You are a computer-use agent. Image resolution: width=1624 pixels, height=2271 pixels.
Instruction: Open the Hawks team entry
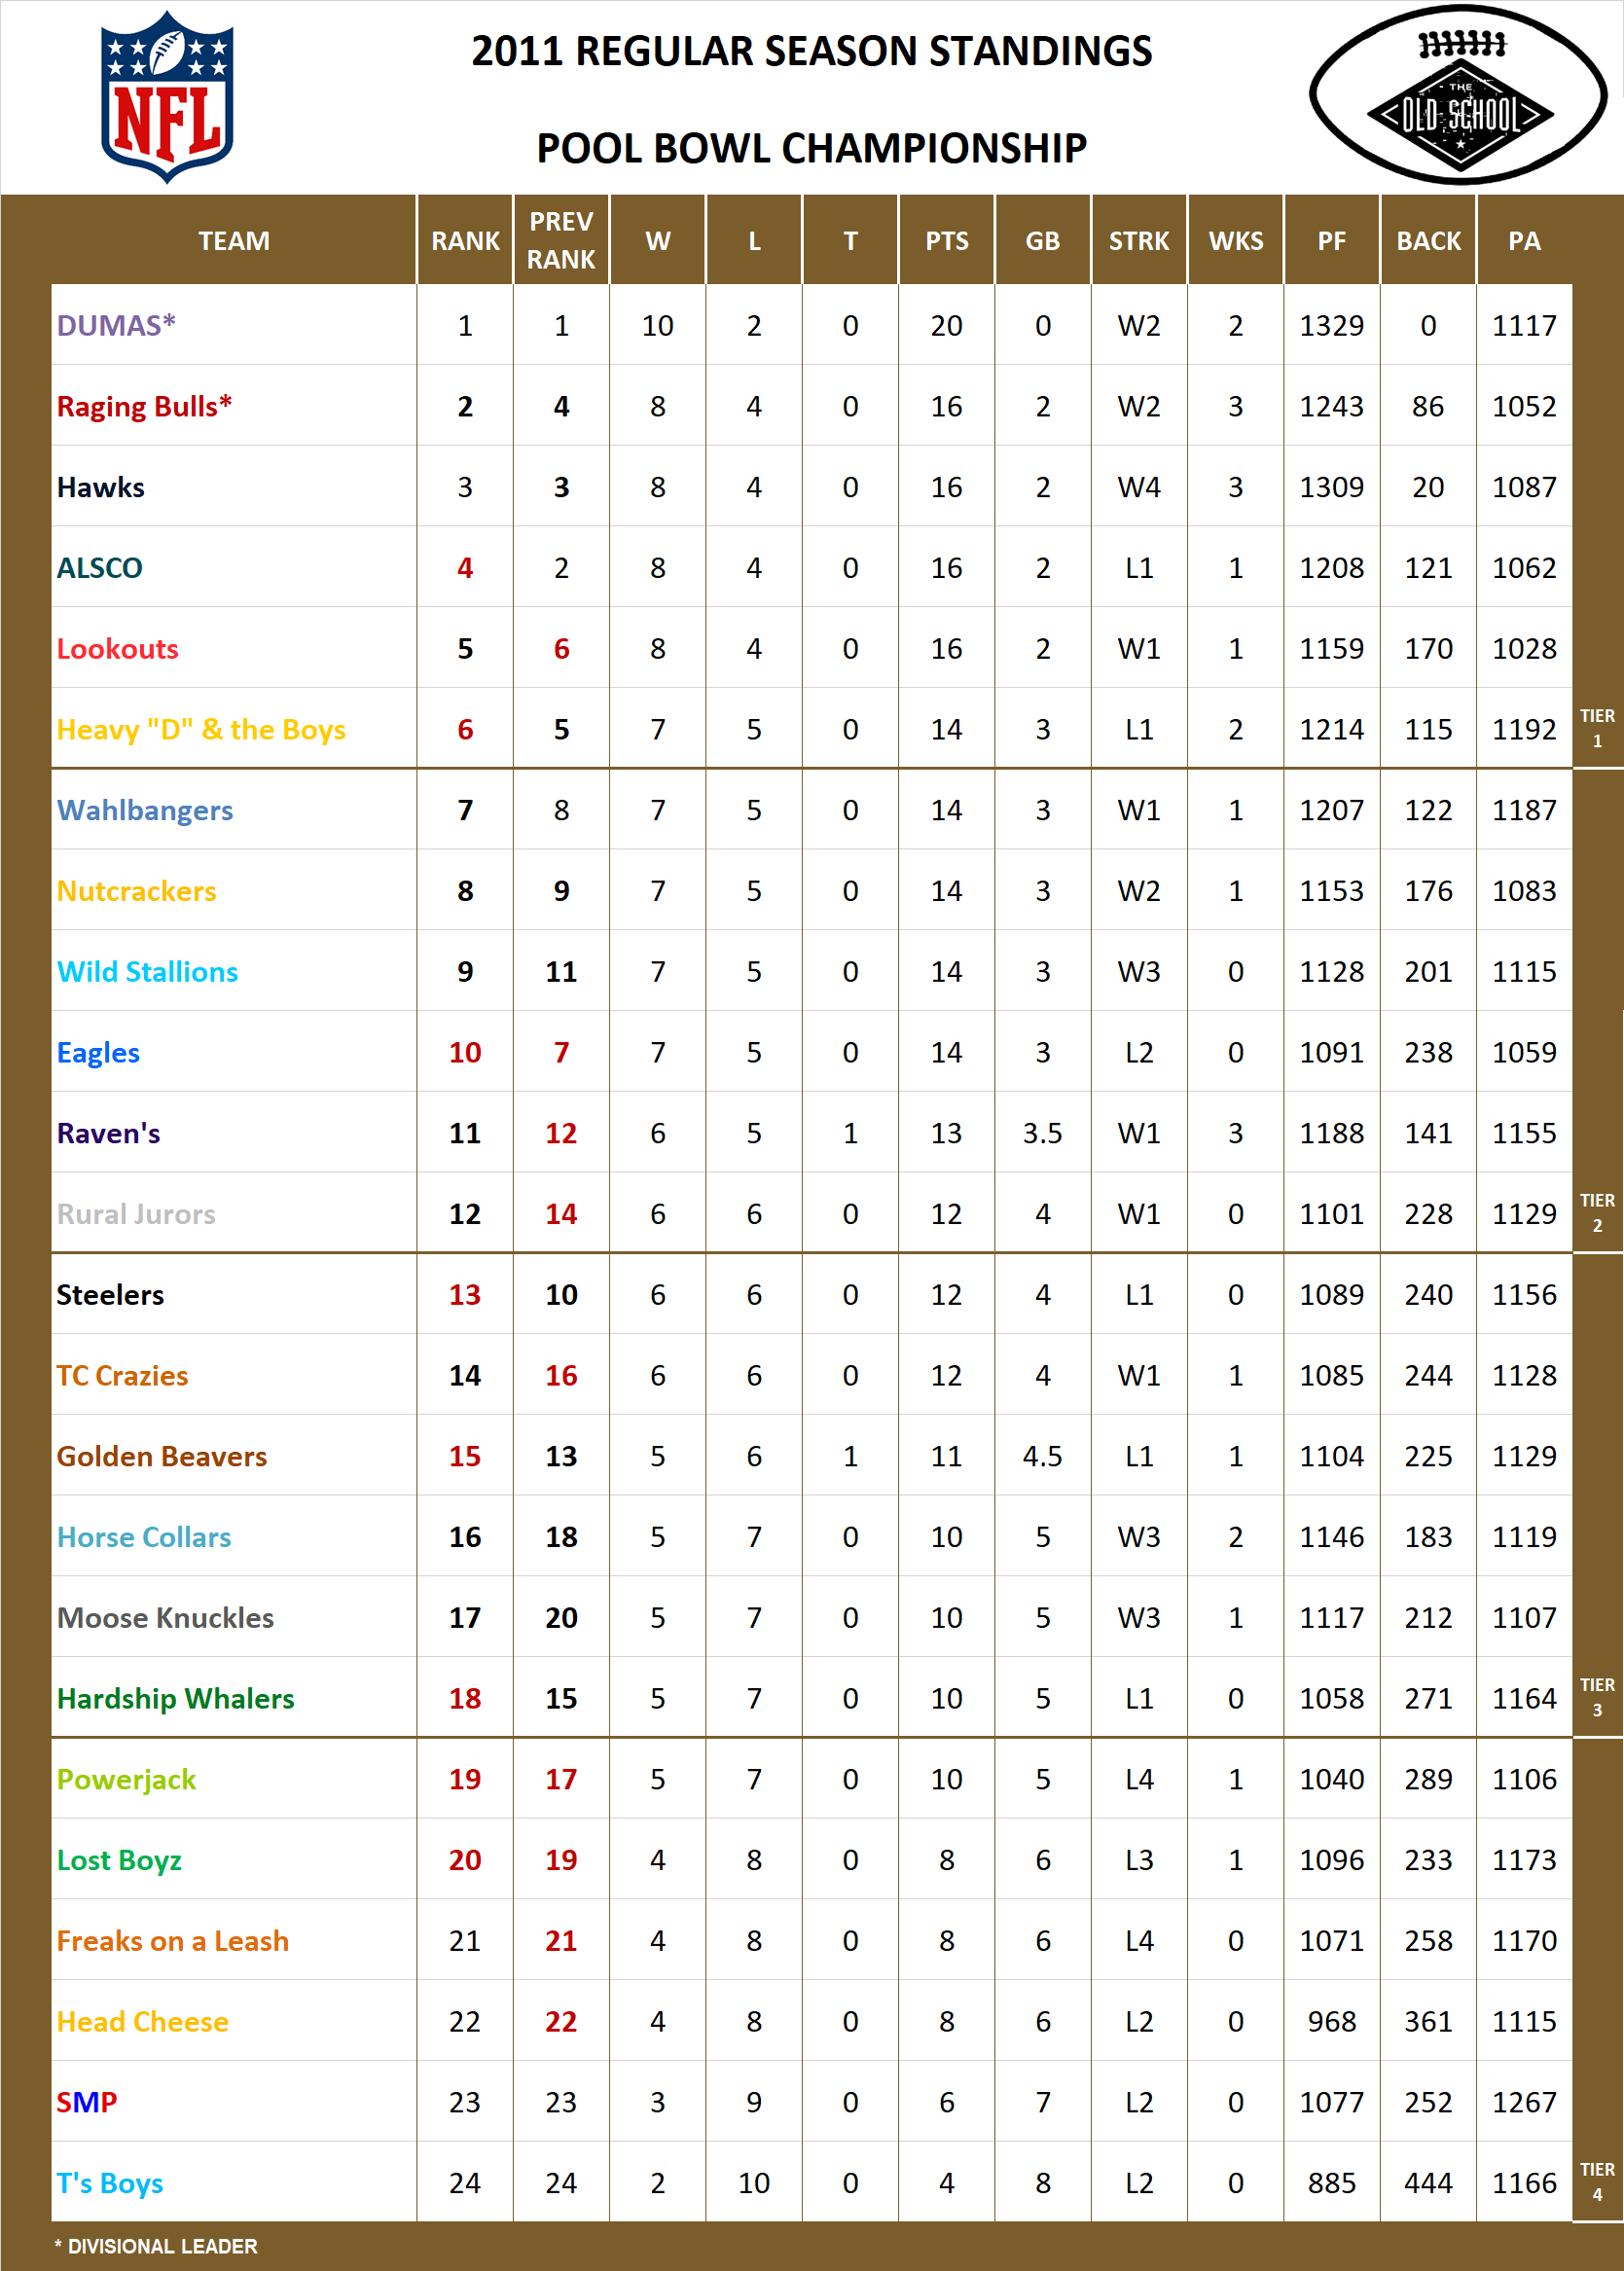click(102, 487)
